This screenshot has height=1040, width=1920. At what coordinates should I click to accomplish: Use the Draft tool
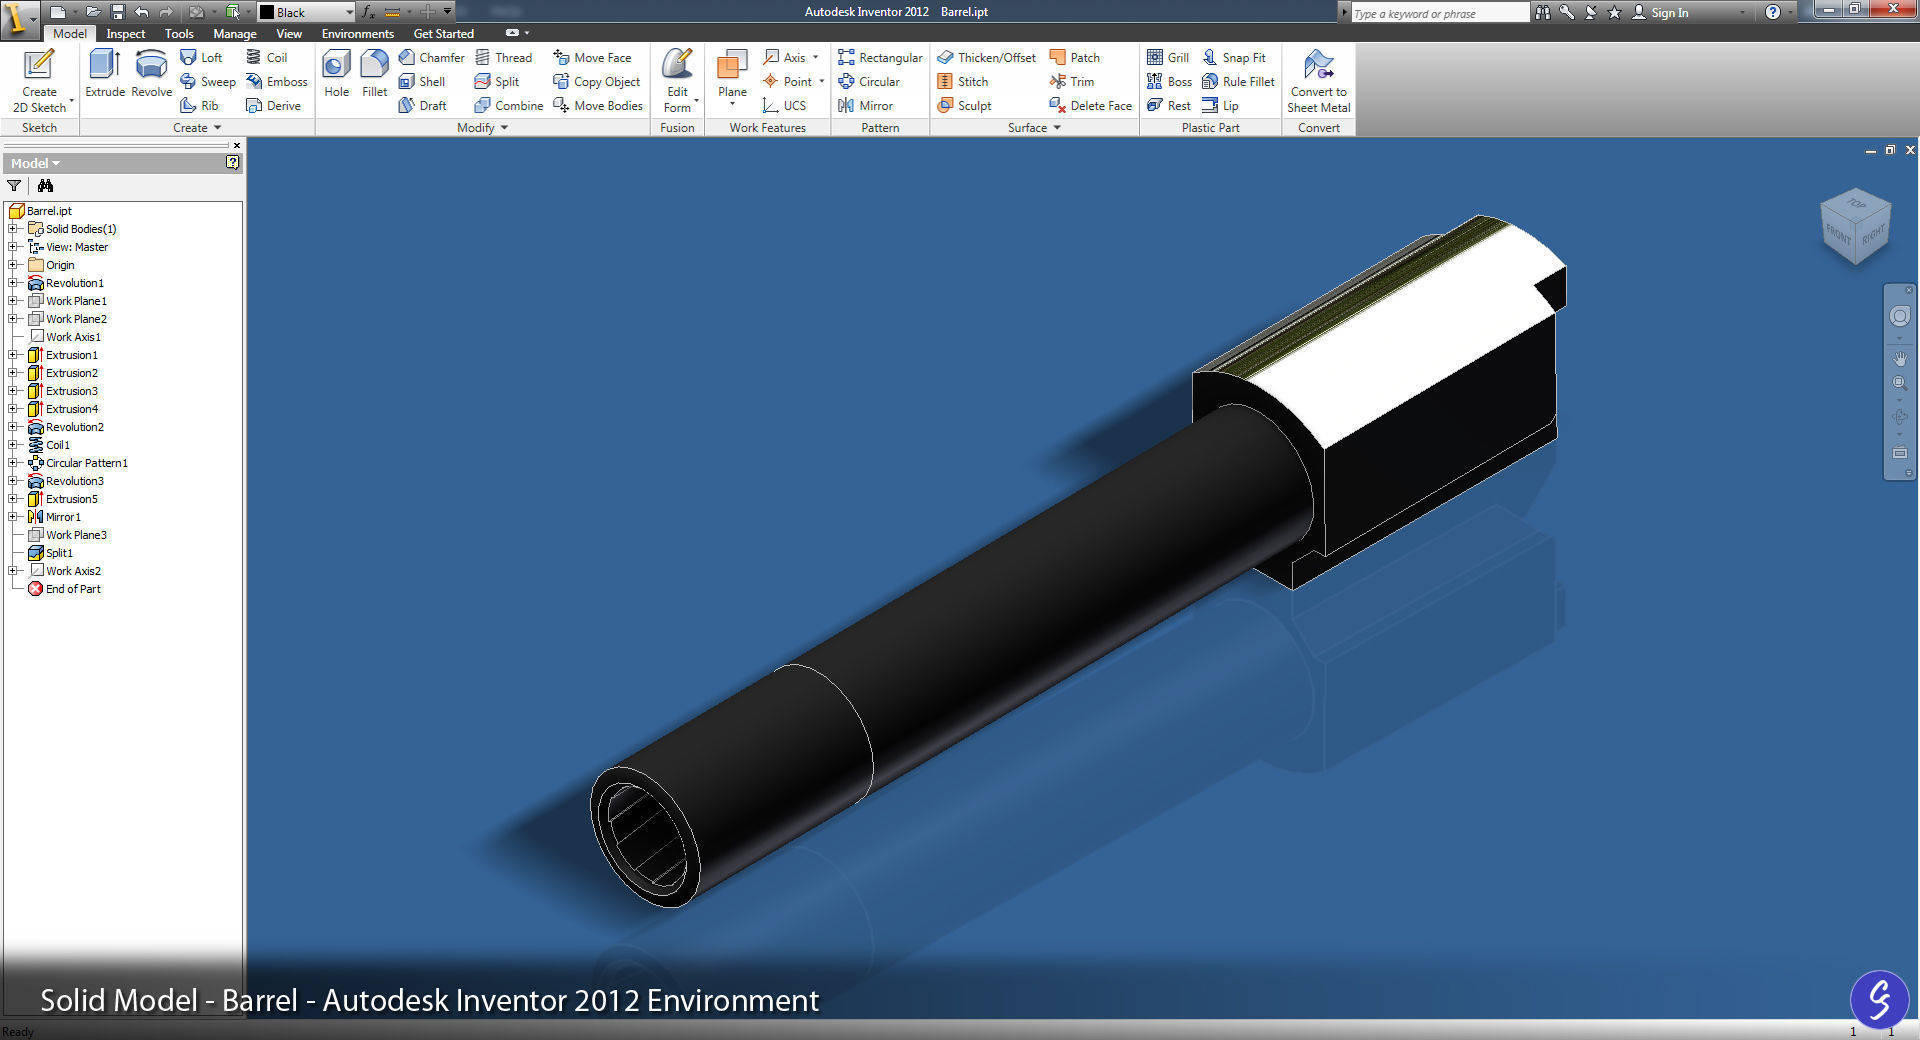tap(423, 106)
